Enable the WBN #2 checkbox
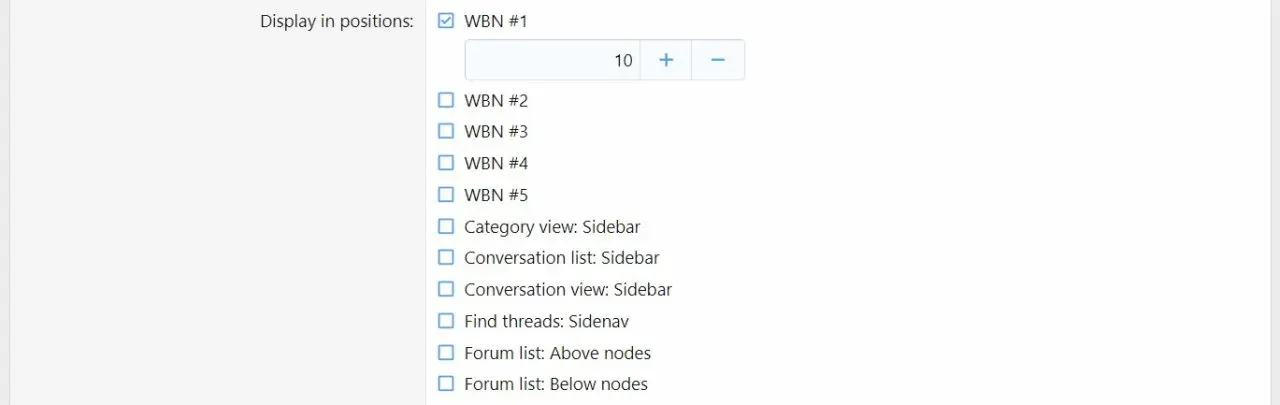 pos(446,100)
